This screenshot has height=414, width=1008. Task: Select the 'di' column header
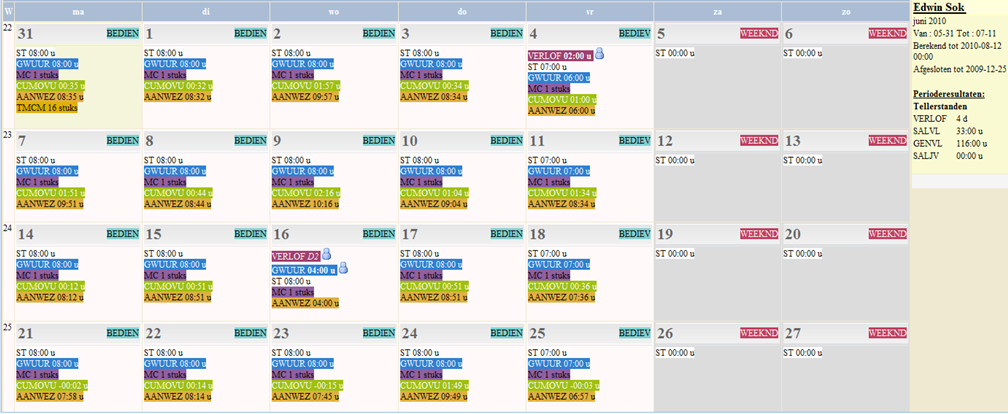206,11
